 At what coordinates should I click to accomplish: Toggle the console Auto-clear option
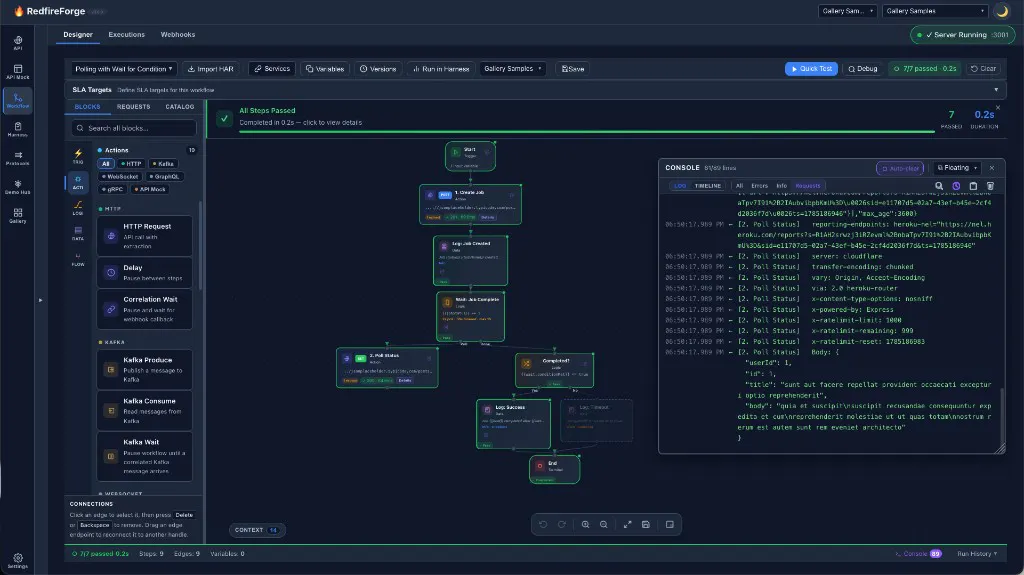pyautogui.click(x=900, y=168)
